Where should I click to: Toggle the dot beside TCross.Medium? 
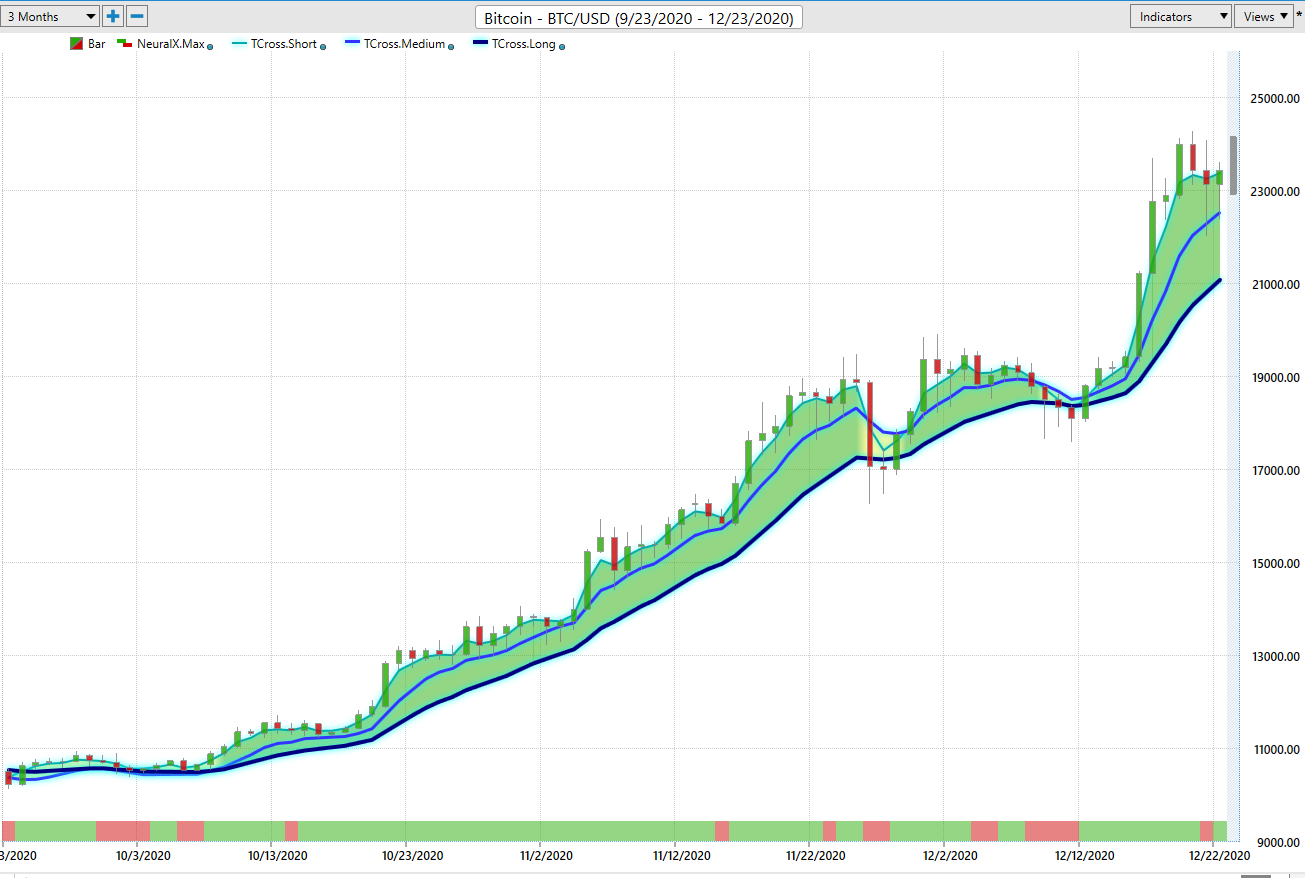(x=453, y=46)
